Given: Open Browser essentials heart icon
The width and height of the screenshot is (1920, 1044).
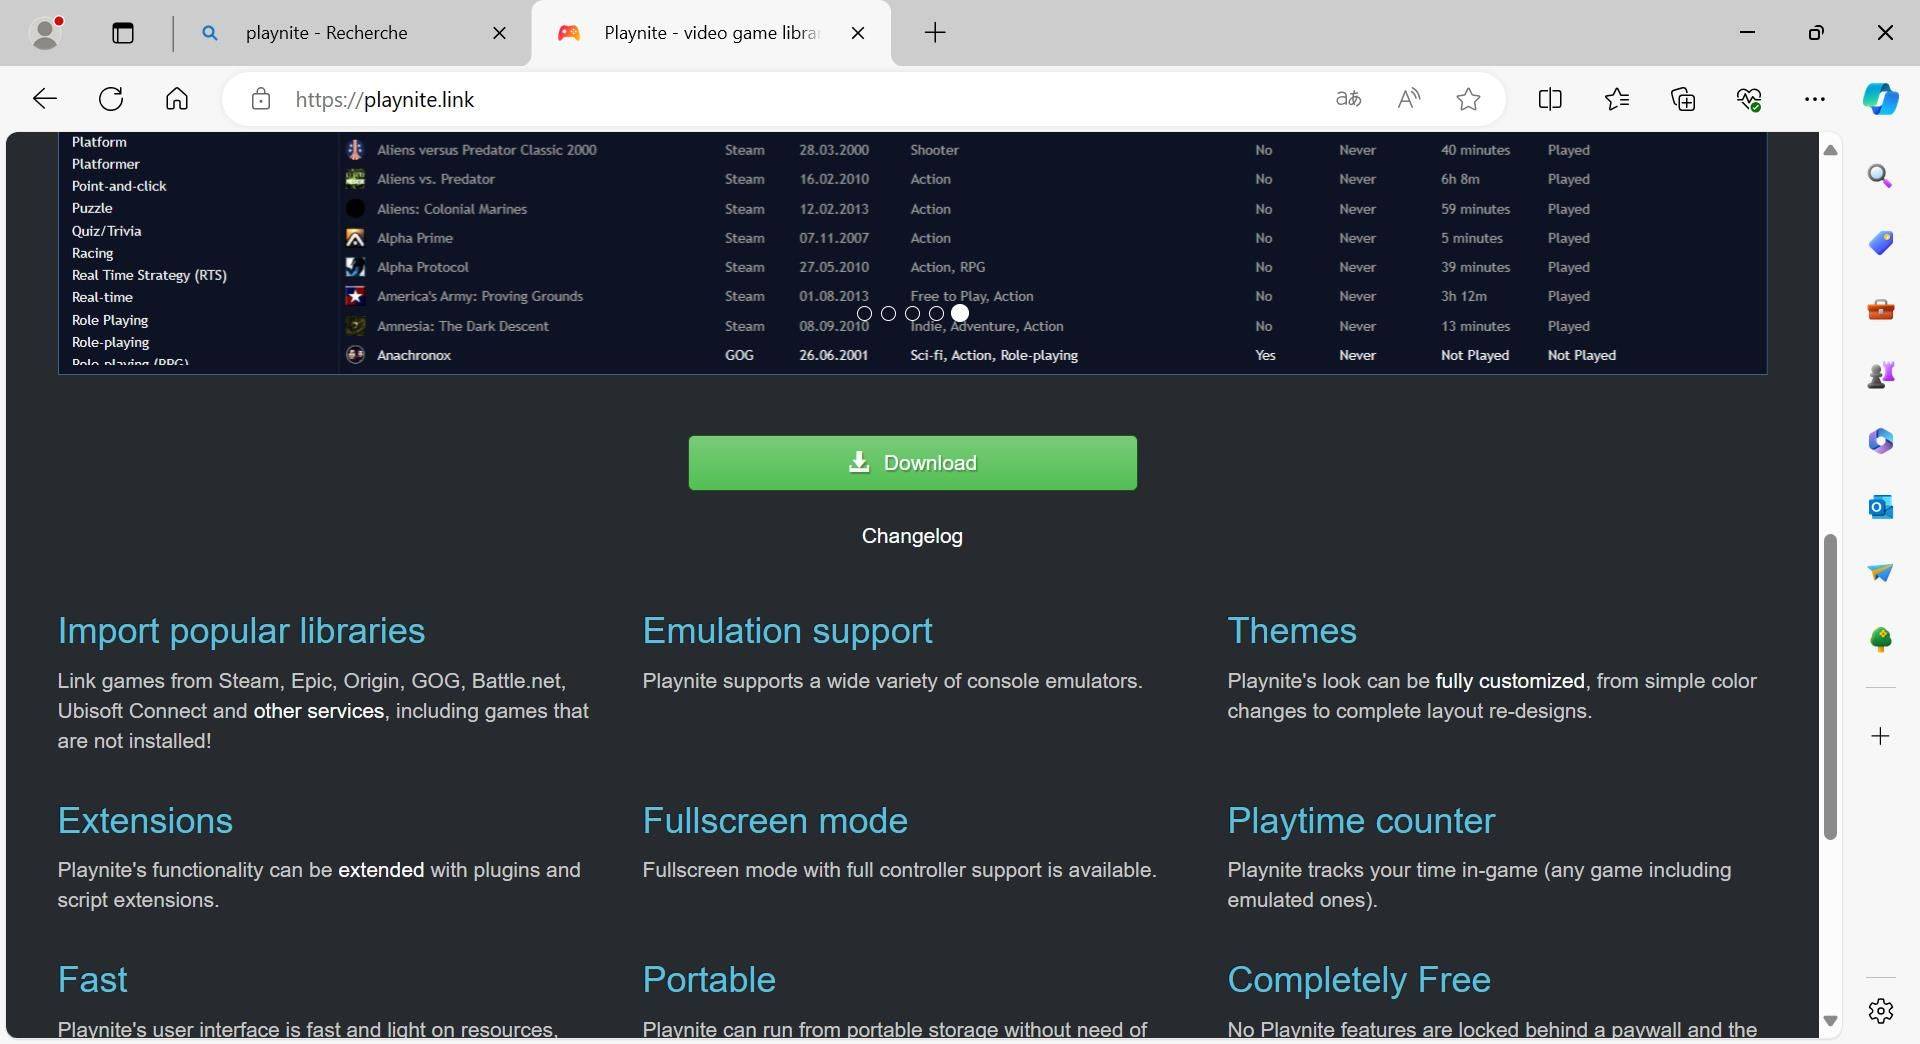Looking at the screenshot, I should click(1749, 99).
